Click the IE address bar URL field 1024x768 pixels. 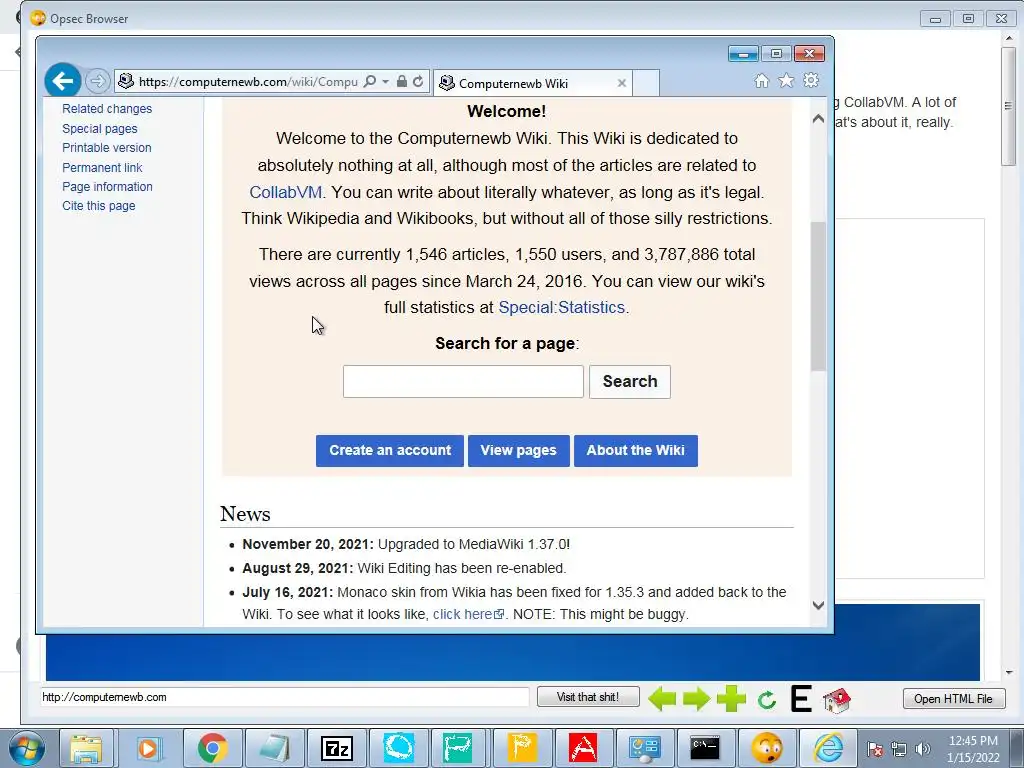248,82
